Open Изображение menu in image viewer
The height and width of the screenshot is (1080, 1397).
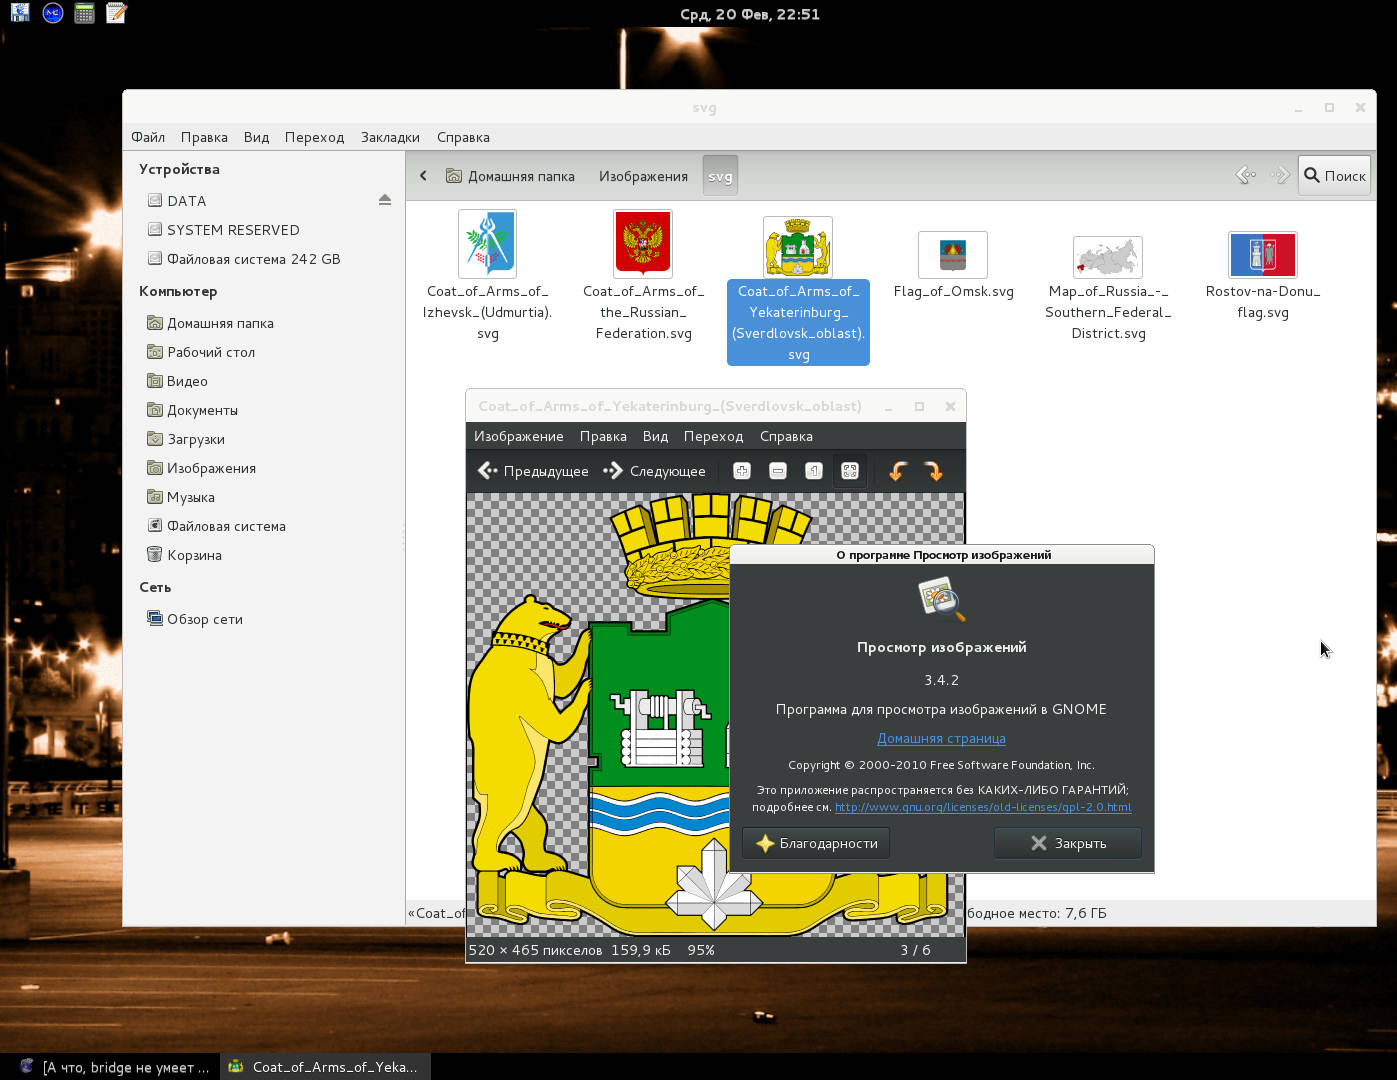[x=519, y=436]
